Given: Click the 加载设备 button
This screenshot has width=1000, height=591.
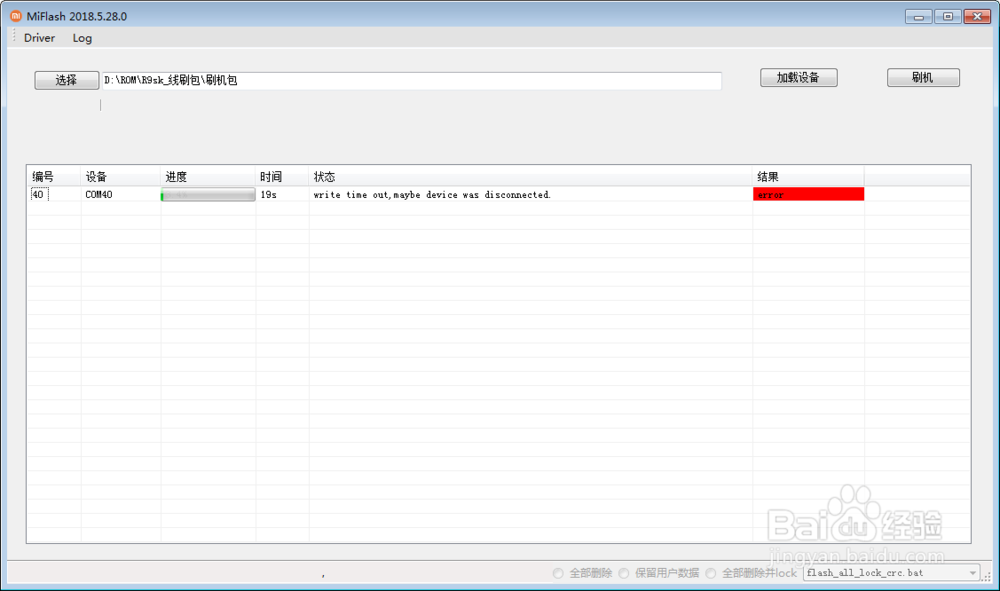Looking at the screenshot, I should click(798, 78).
